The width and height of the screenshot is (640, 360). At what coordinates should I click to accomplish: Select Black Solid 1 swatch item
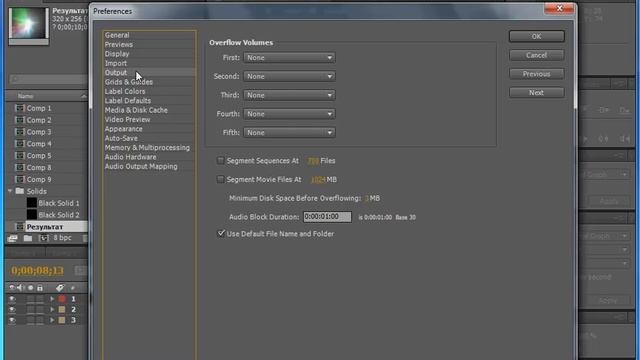31,203
